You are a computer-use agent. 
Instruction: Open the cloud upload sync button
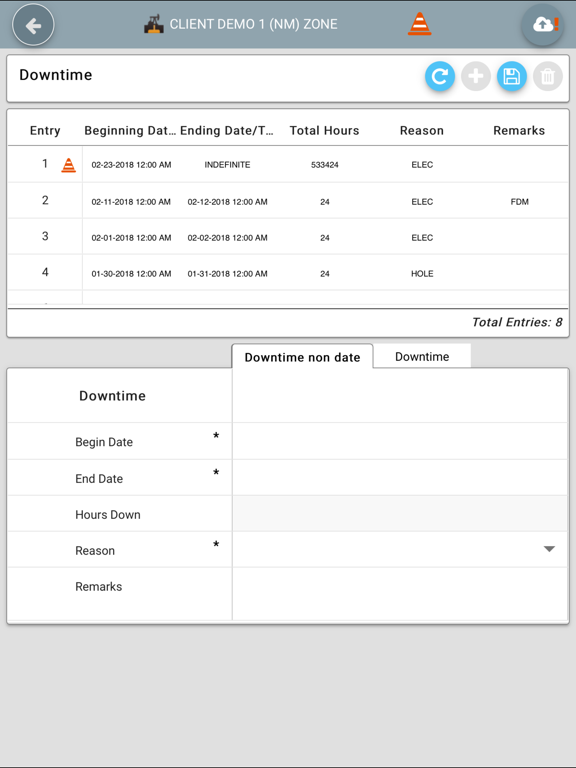[x=542, y=24]
